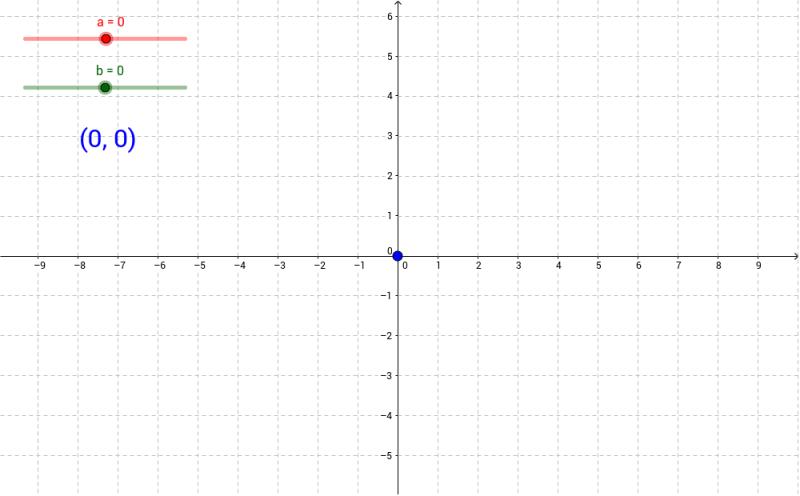Click x-axis label -1

pyautogui.click(x=360, y=265)
